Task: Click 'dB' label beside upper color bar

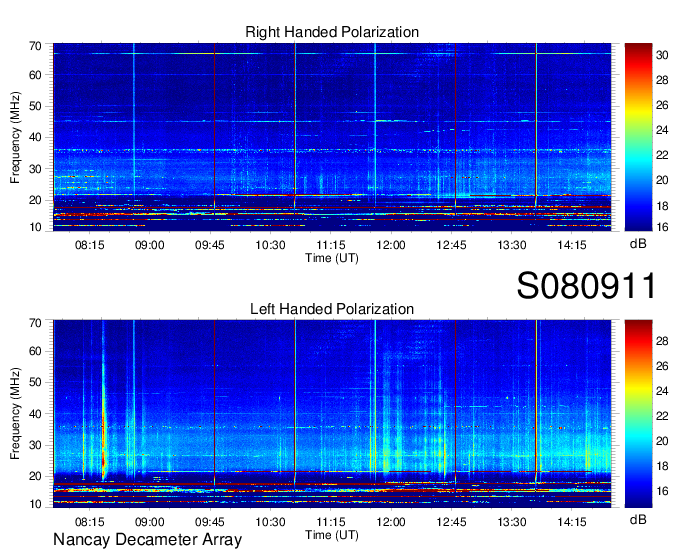Action: point(638,244)
